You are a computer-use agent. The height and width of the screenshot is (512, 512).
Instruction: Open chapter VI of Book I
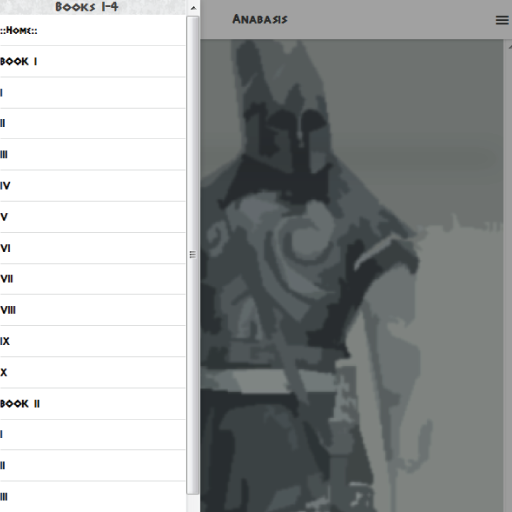92,248
